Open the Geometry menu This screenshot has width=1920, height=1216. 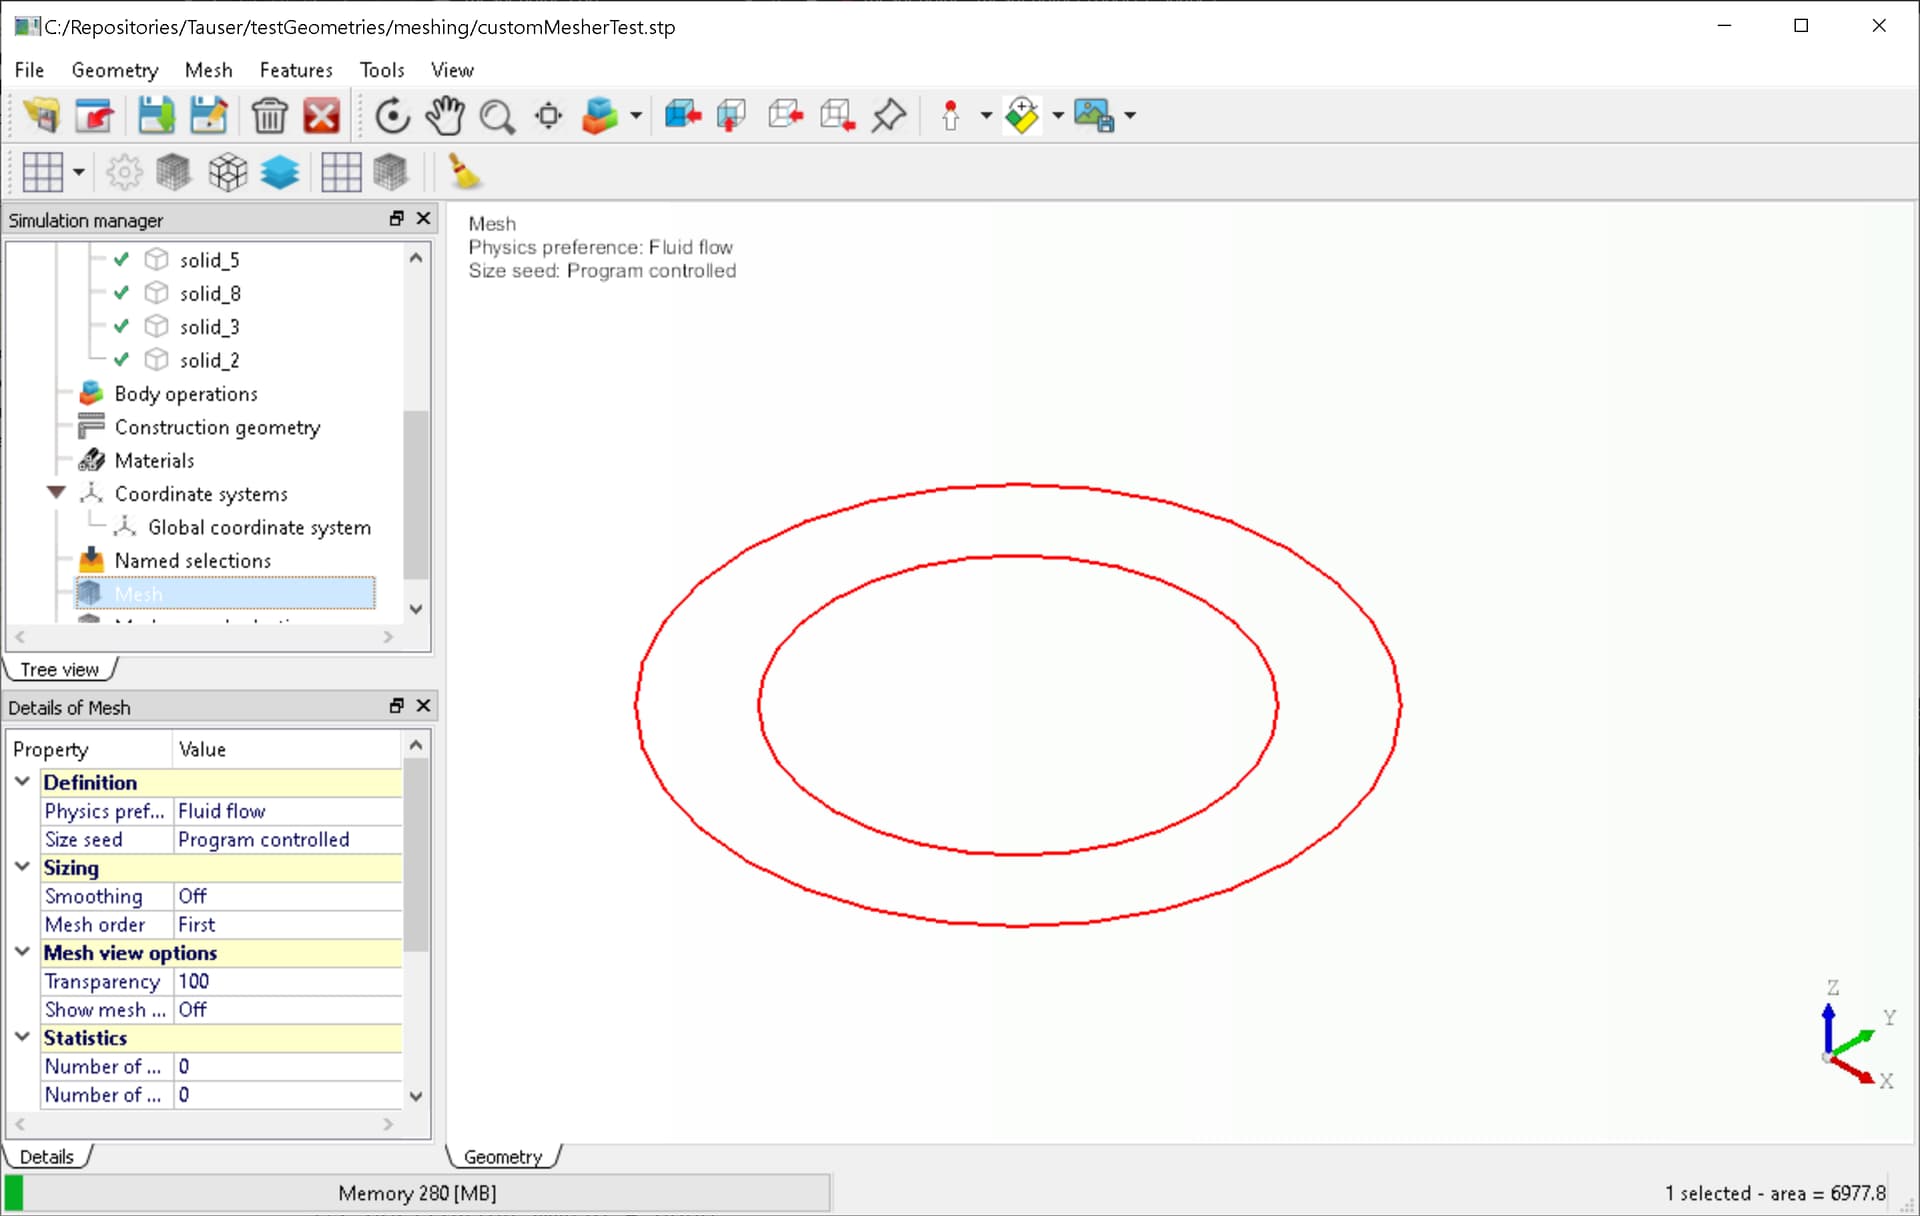coord(115,70)
